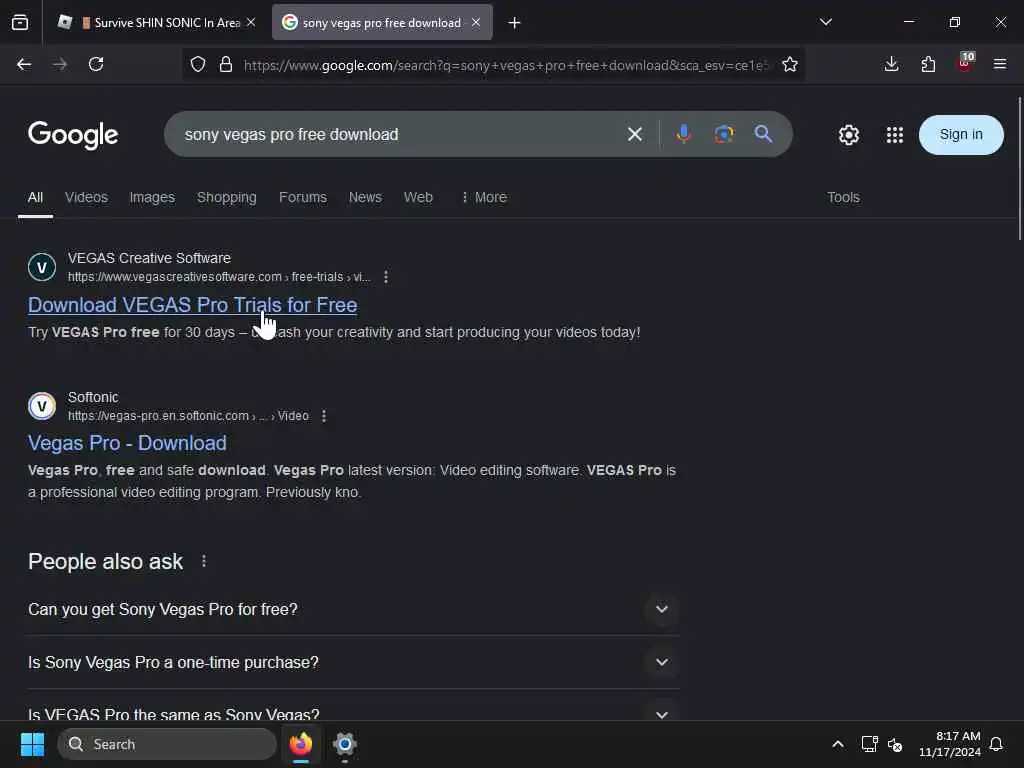
Task: Close the Survive SHIN SONIC tab
Action: [251, 22]
